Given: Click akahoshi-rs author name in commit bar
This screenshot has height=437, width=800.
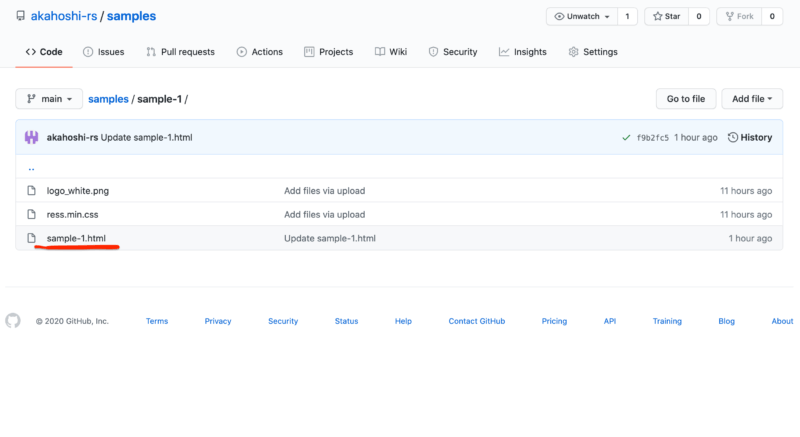Looking at the screenshot, I should tap(72, 137).
